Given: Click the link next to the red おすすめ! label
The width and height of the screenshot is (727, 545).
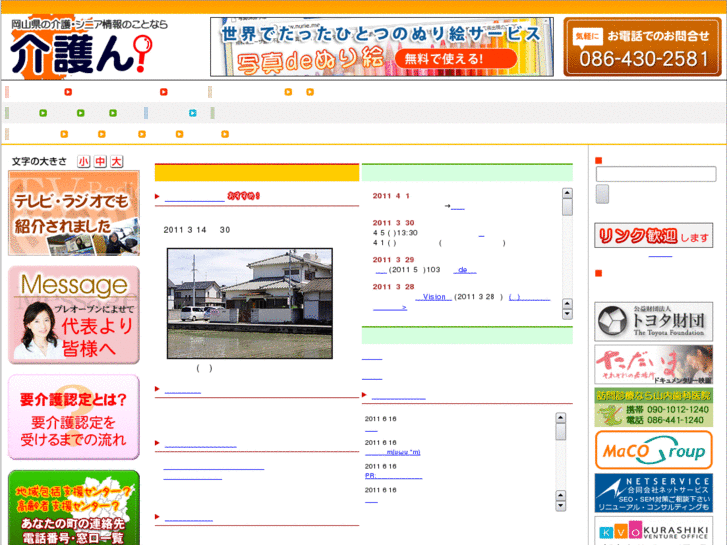Looking at the screenshot, I should pyautogui.click(x=195, y=197).
